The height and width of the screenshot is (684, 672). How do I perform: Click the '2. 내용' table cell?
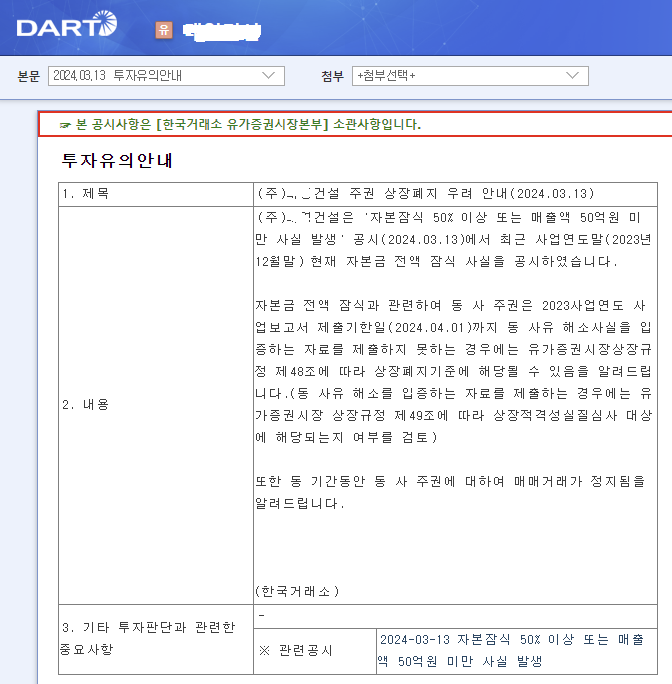pos(156,405)
